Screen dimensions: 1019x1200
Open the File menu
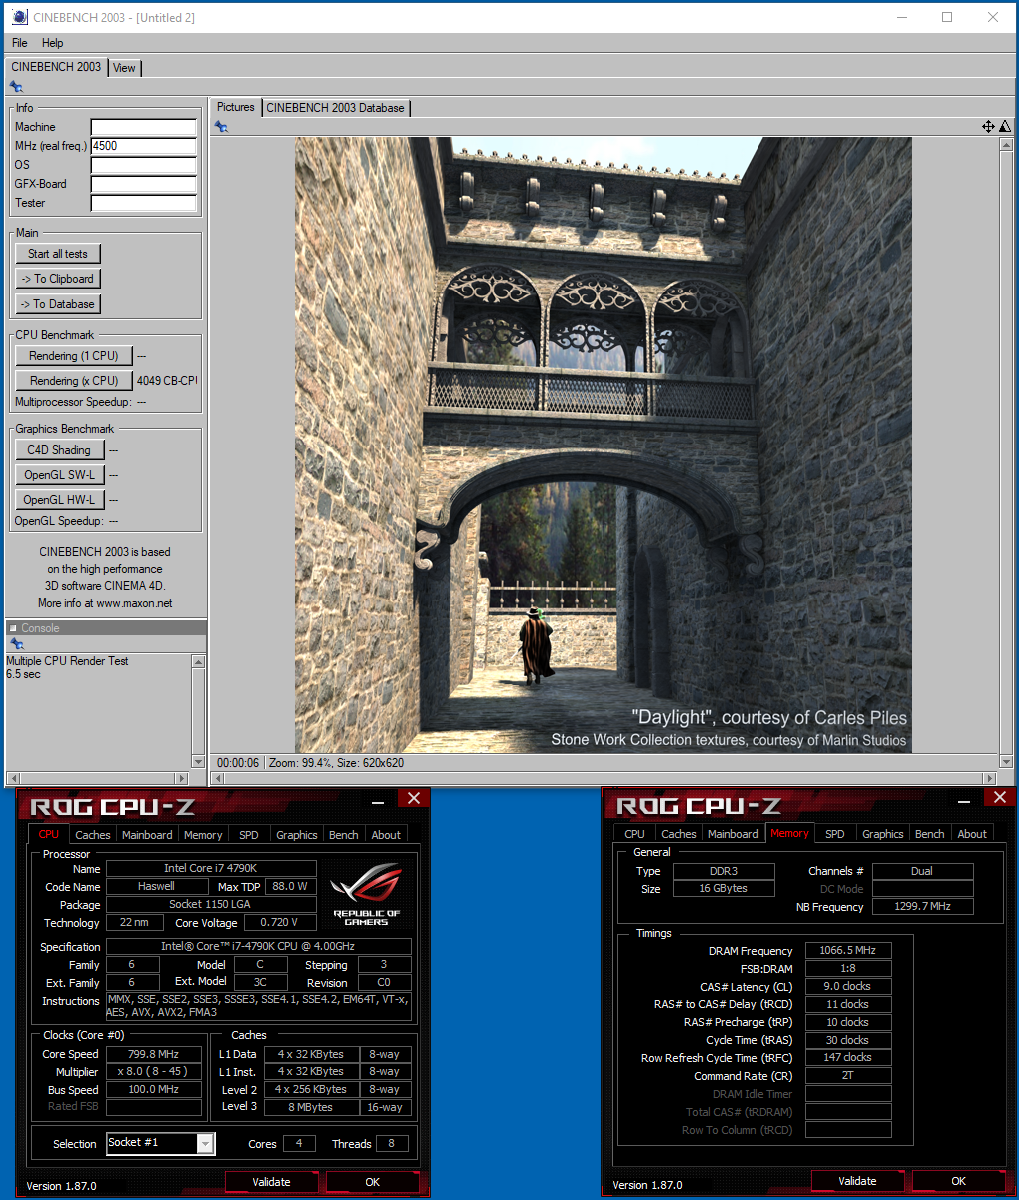coord(20,43)
